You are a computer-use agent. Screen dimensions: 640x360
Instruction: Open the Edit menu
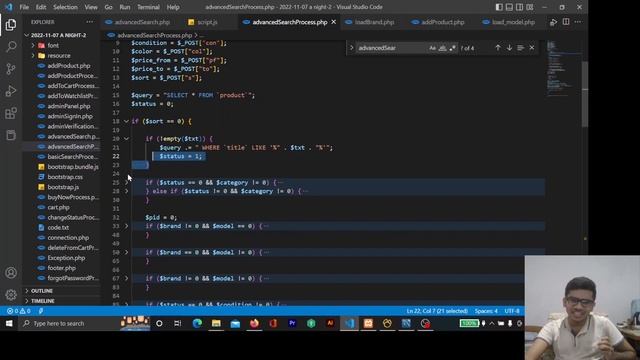41,7
